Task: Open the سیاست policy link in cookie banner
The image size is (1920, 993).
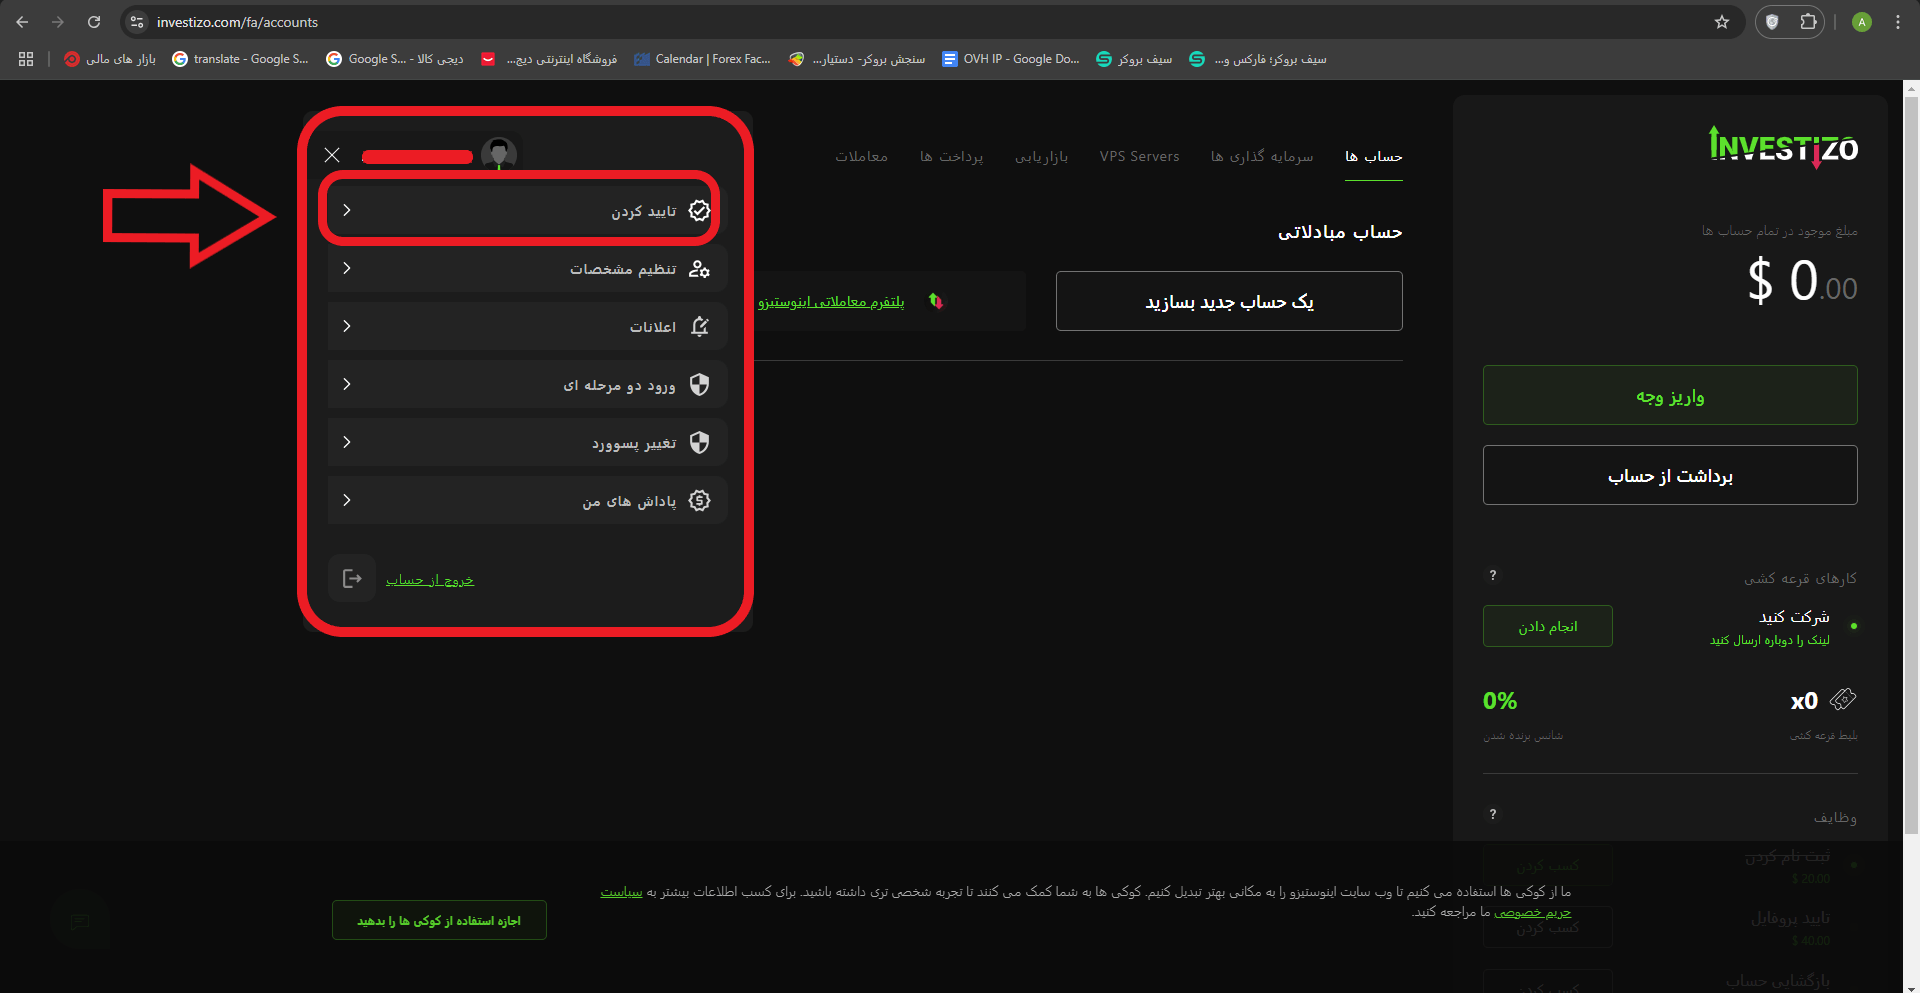Action: coord(621,891)
